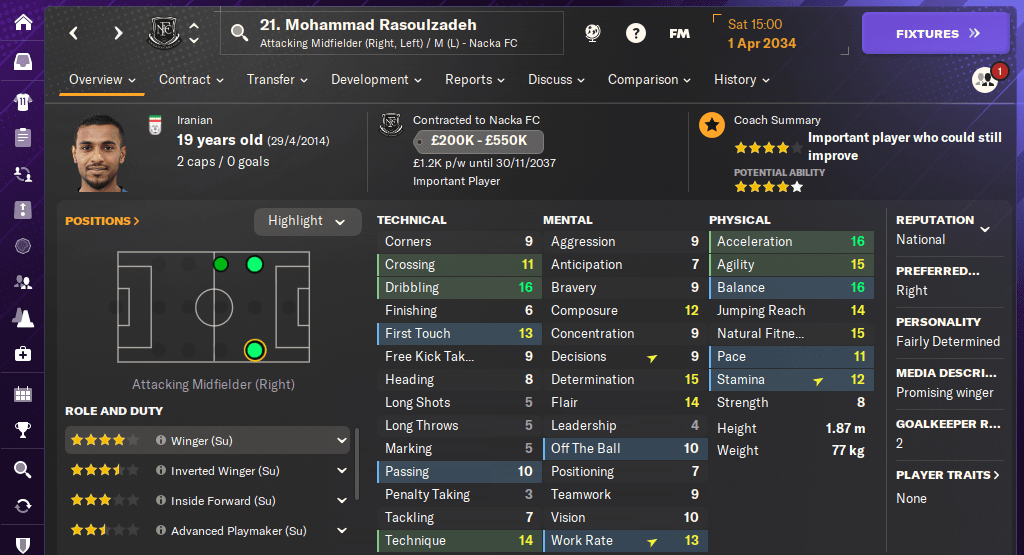The height and width of the screenshot is (555, 1024).
Task: Open the Positions link
Action: pyautogui.click(x=102, y=221)
